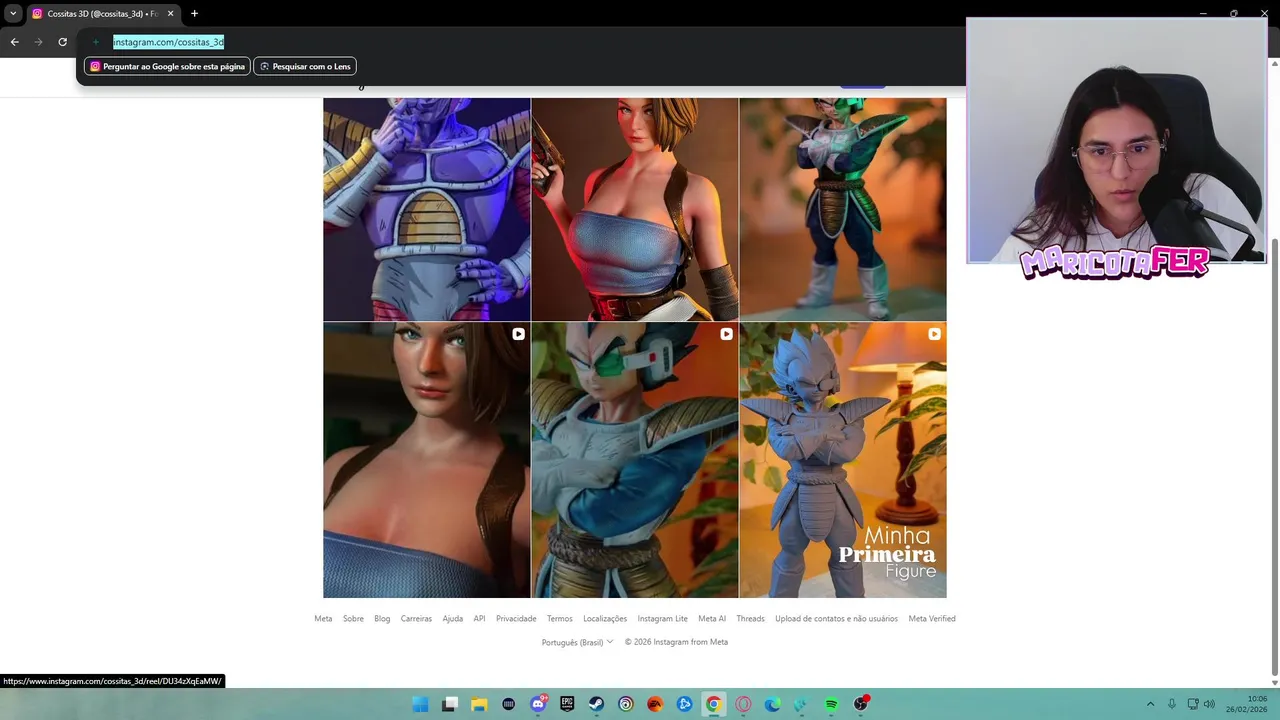1280x720 pixels.
Task: Open the Termos footer link
Action: (x=560, y=618)
